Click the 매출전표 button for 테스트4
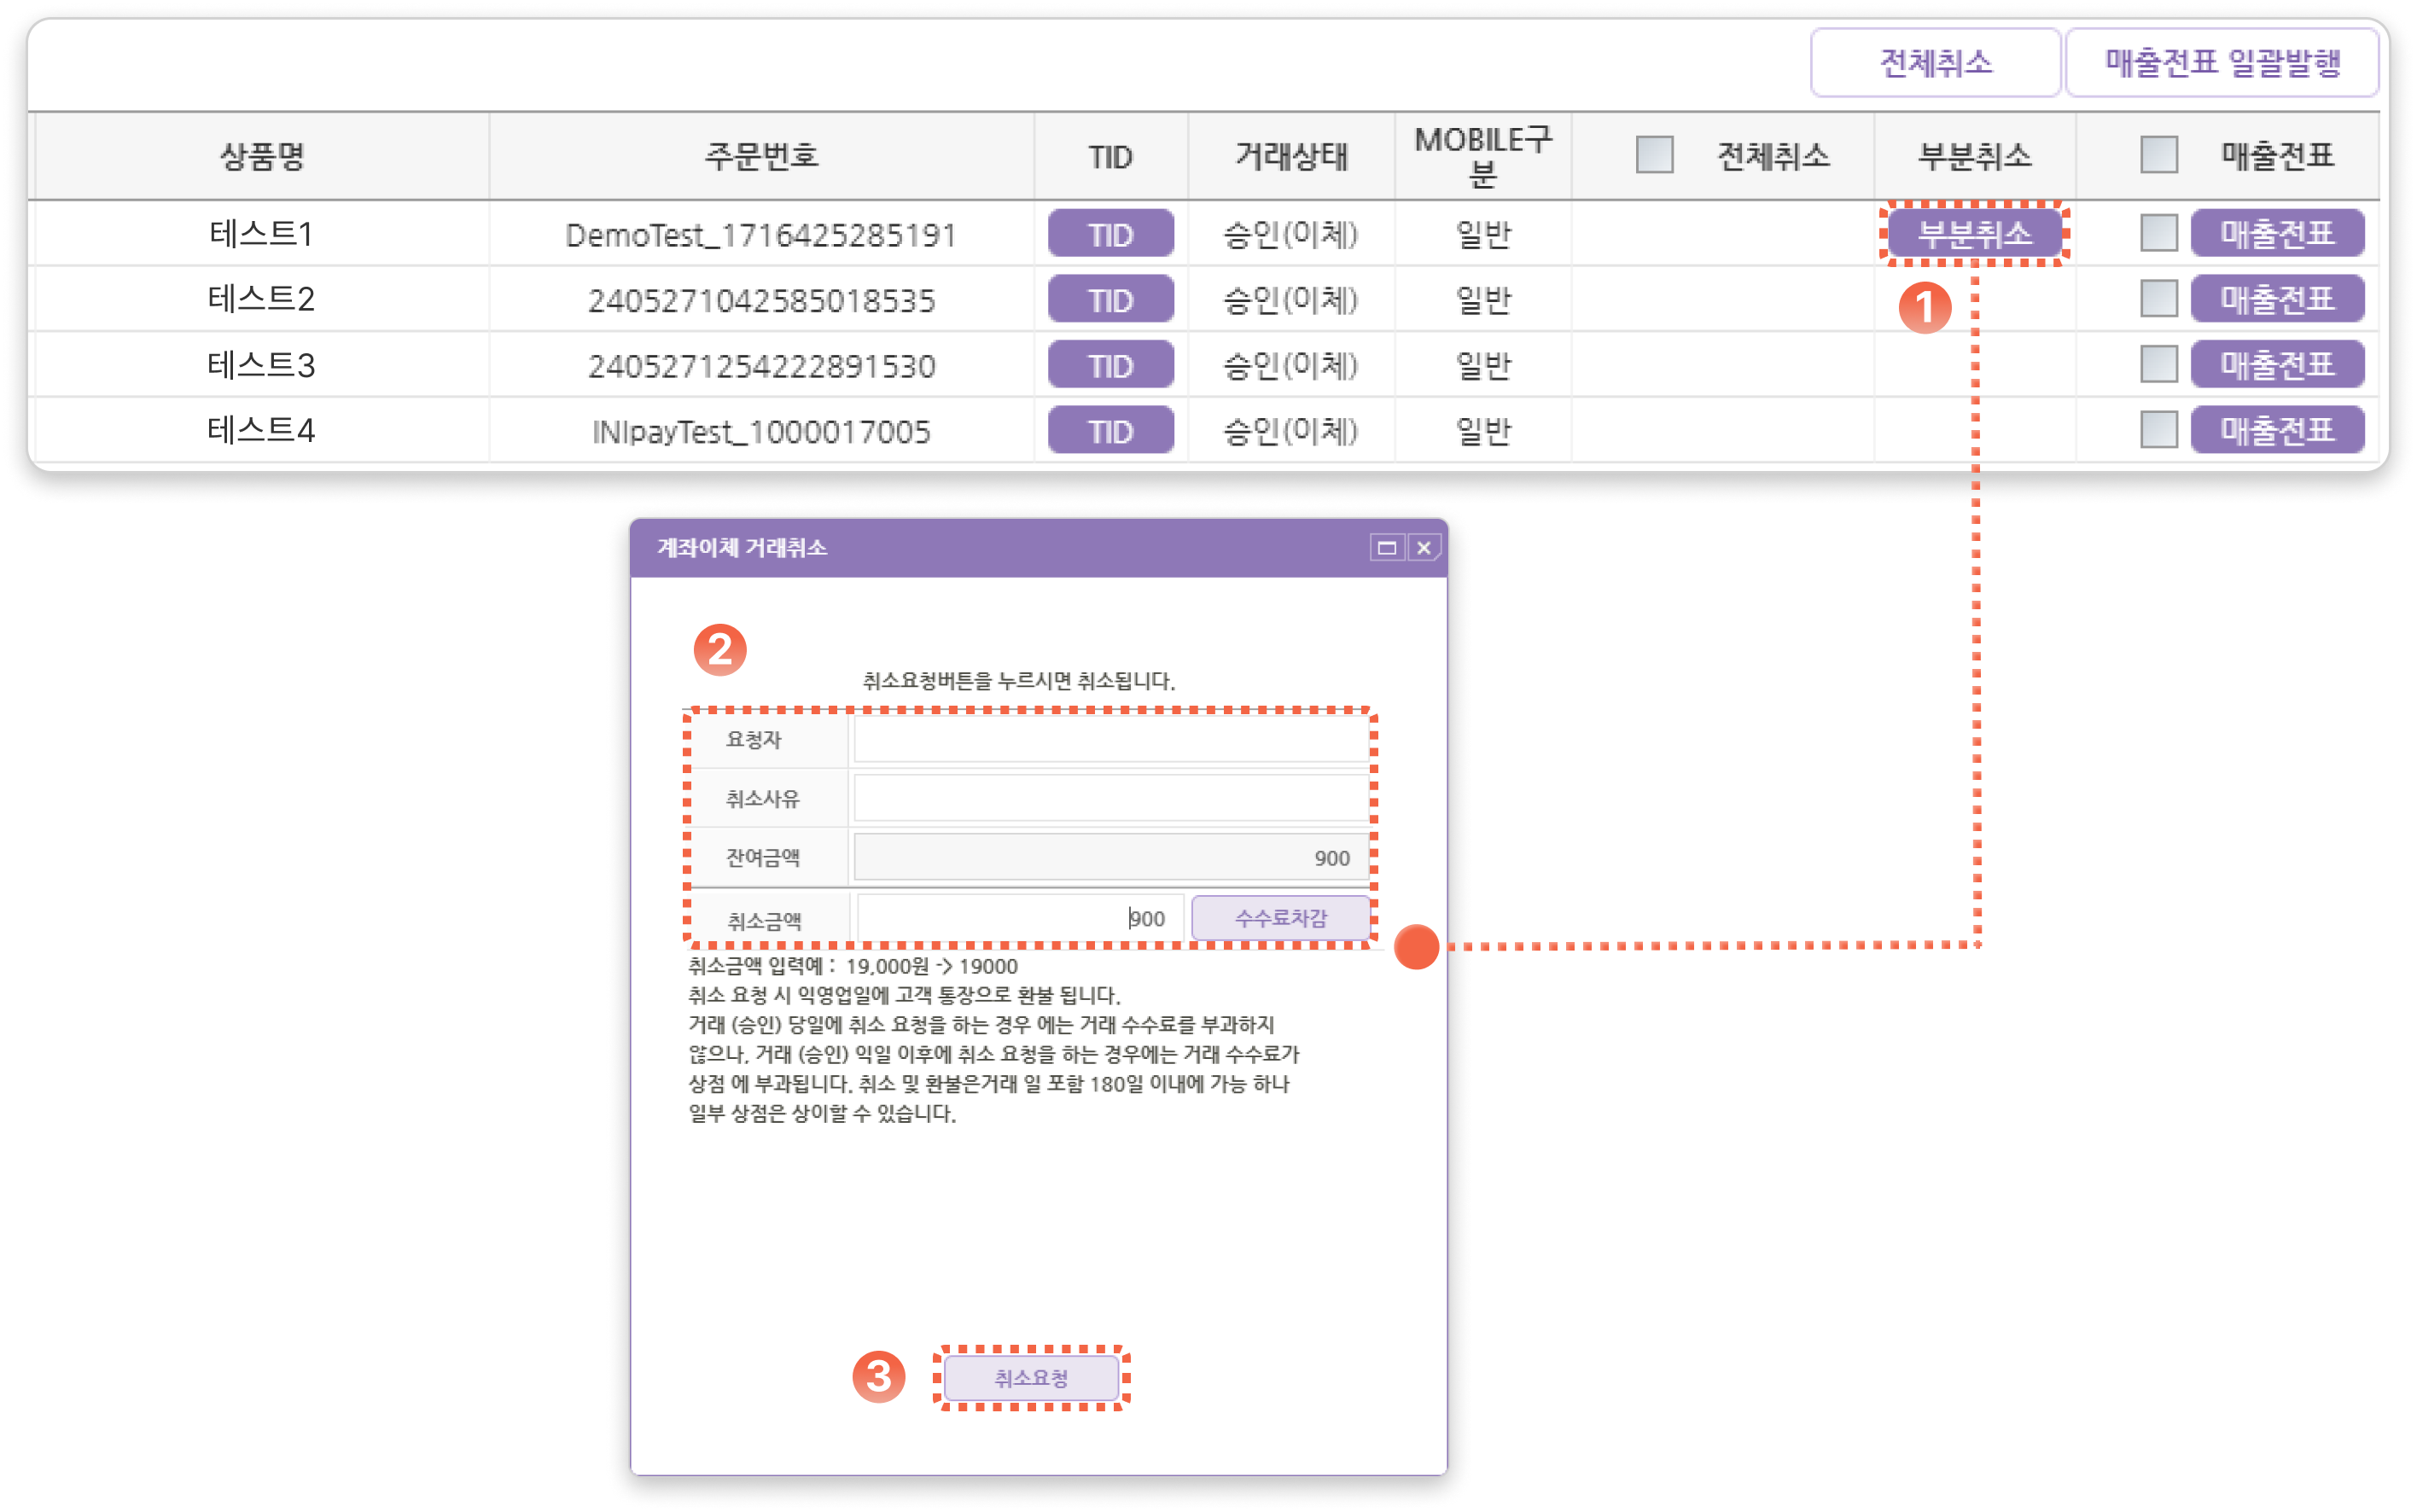The height and width of the screenshot is (1512, 2417). coord(2277,431)
